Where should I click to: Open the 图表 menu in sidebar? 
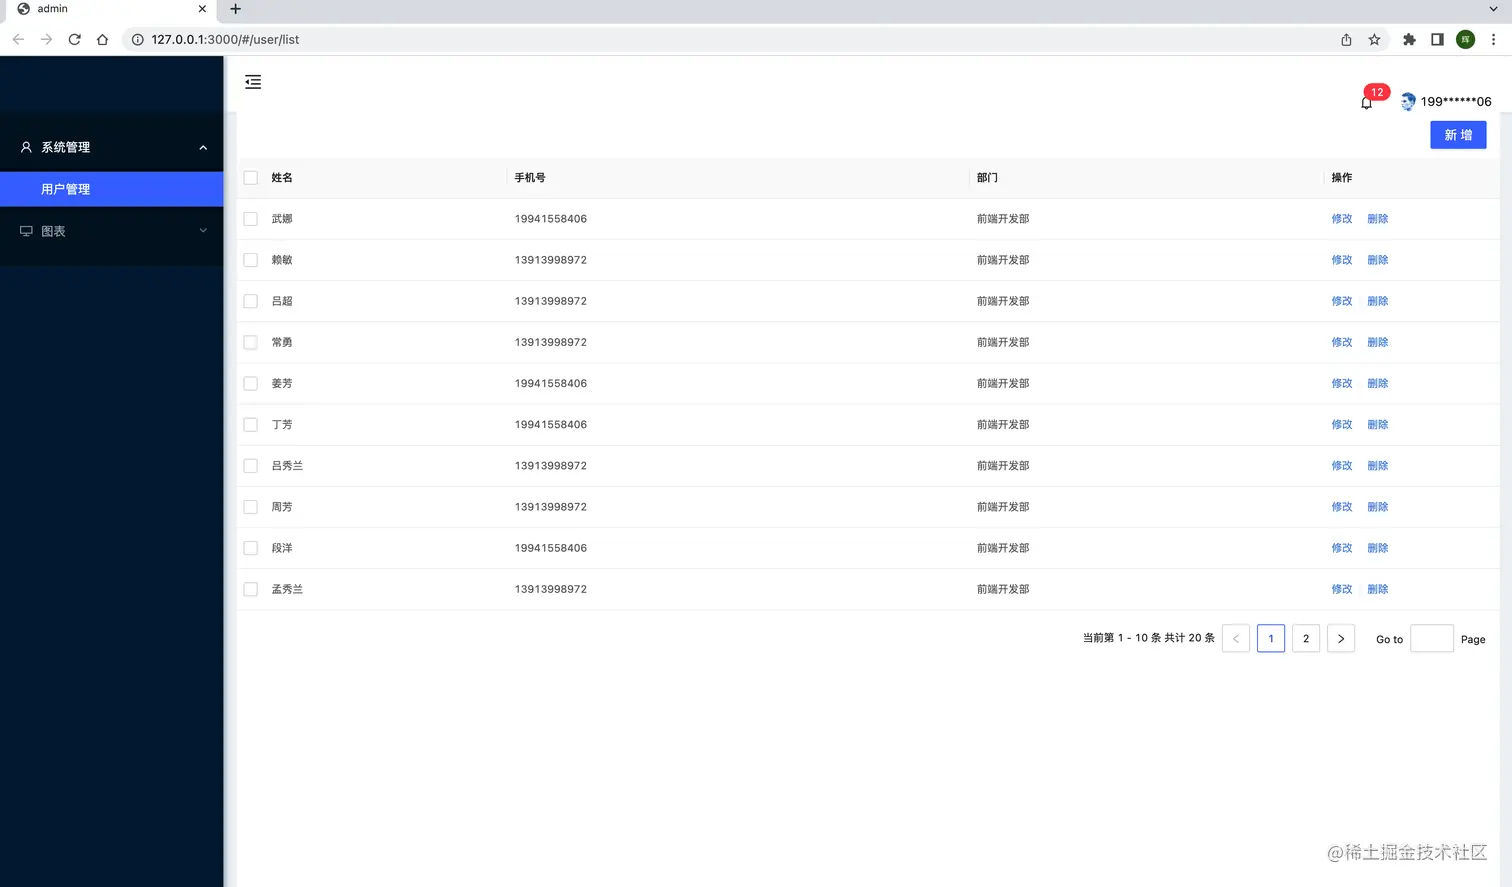click(x=112, y=231)
